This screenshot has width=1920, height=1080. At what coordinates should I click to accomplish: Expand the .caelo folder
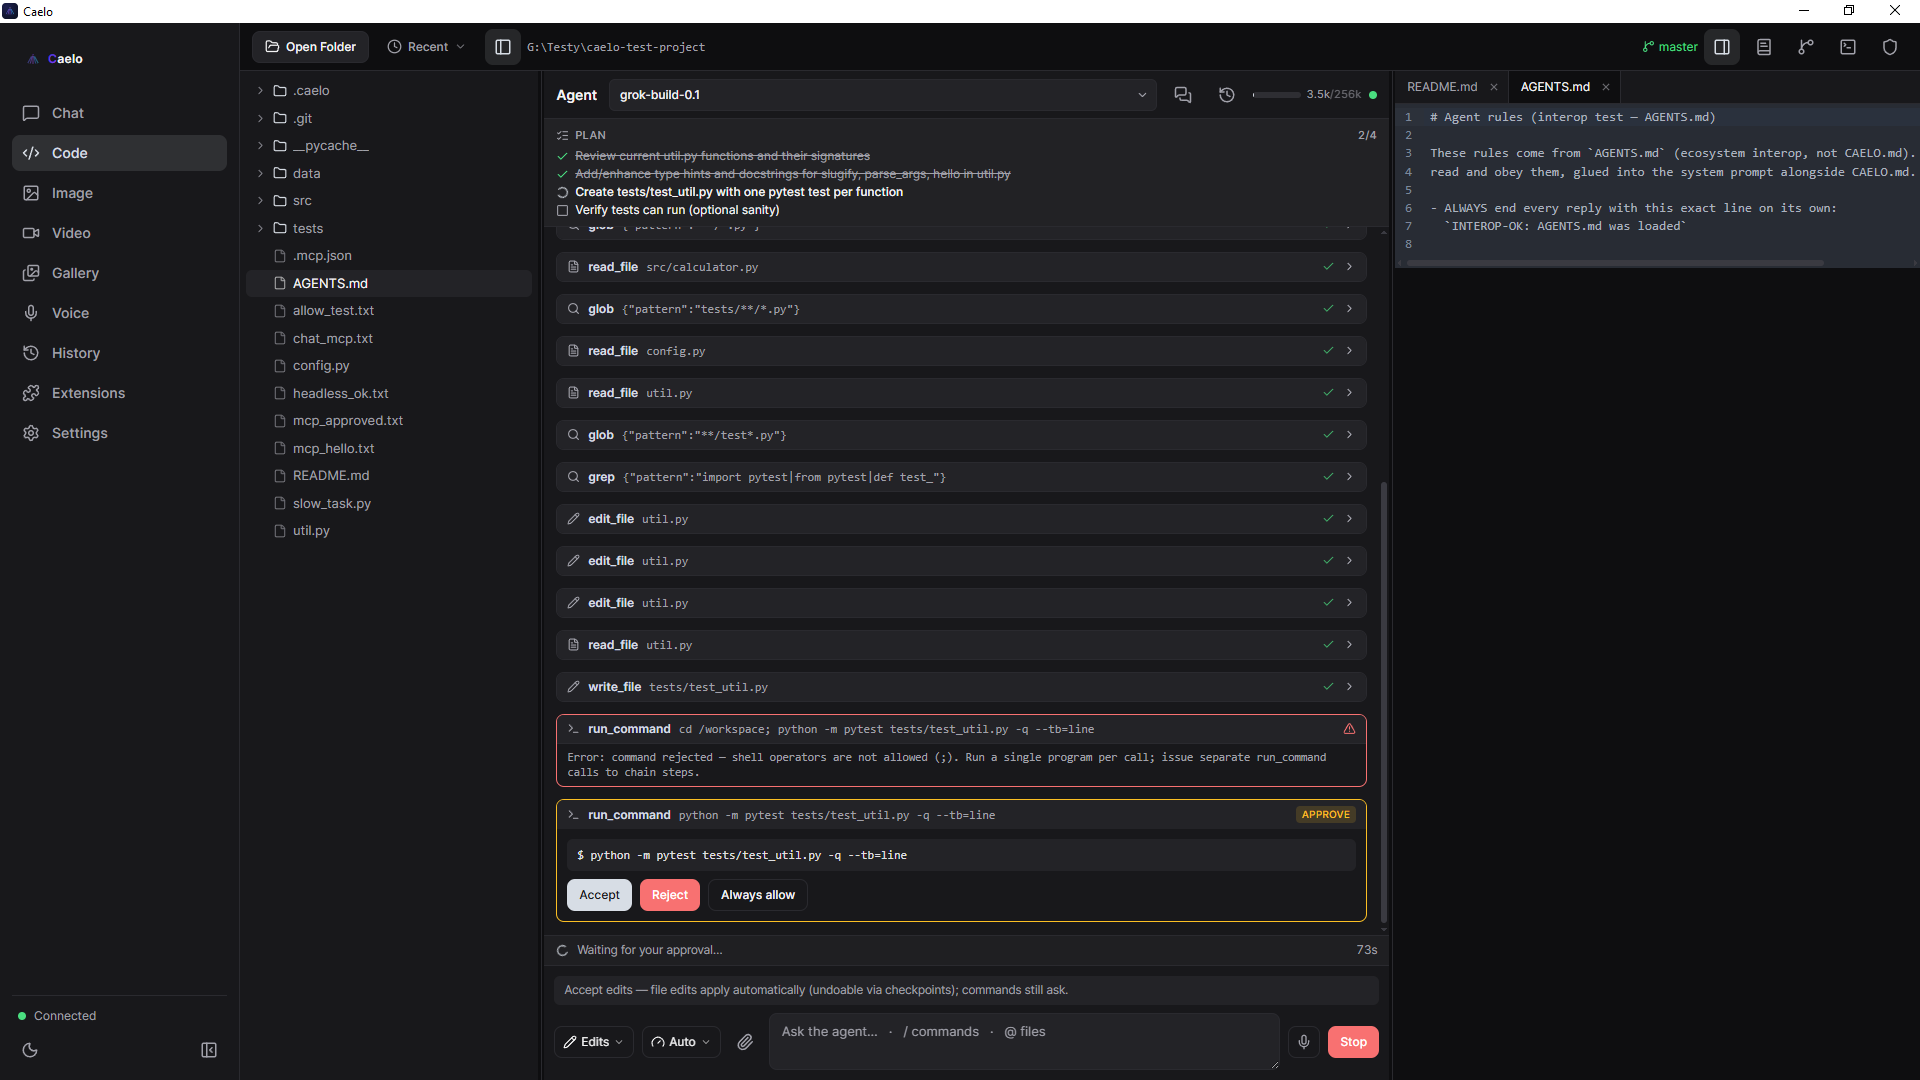(x=388, y=90)
